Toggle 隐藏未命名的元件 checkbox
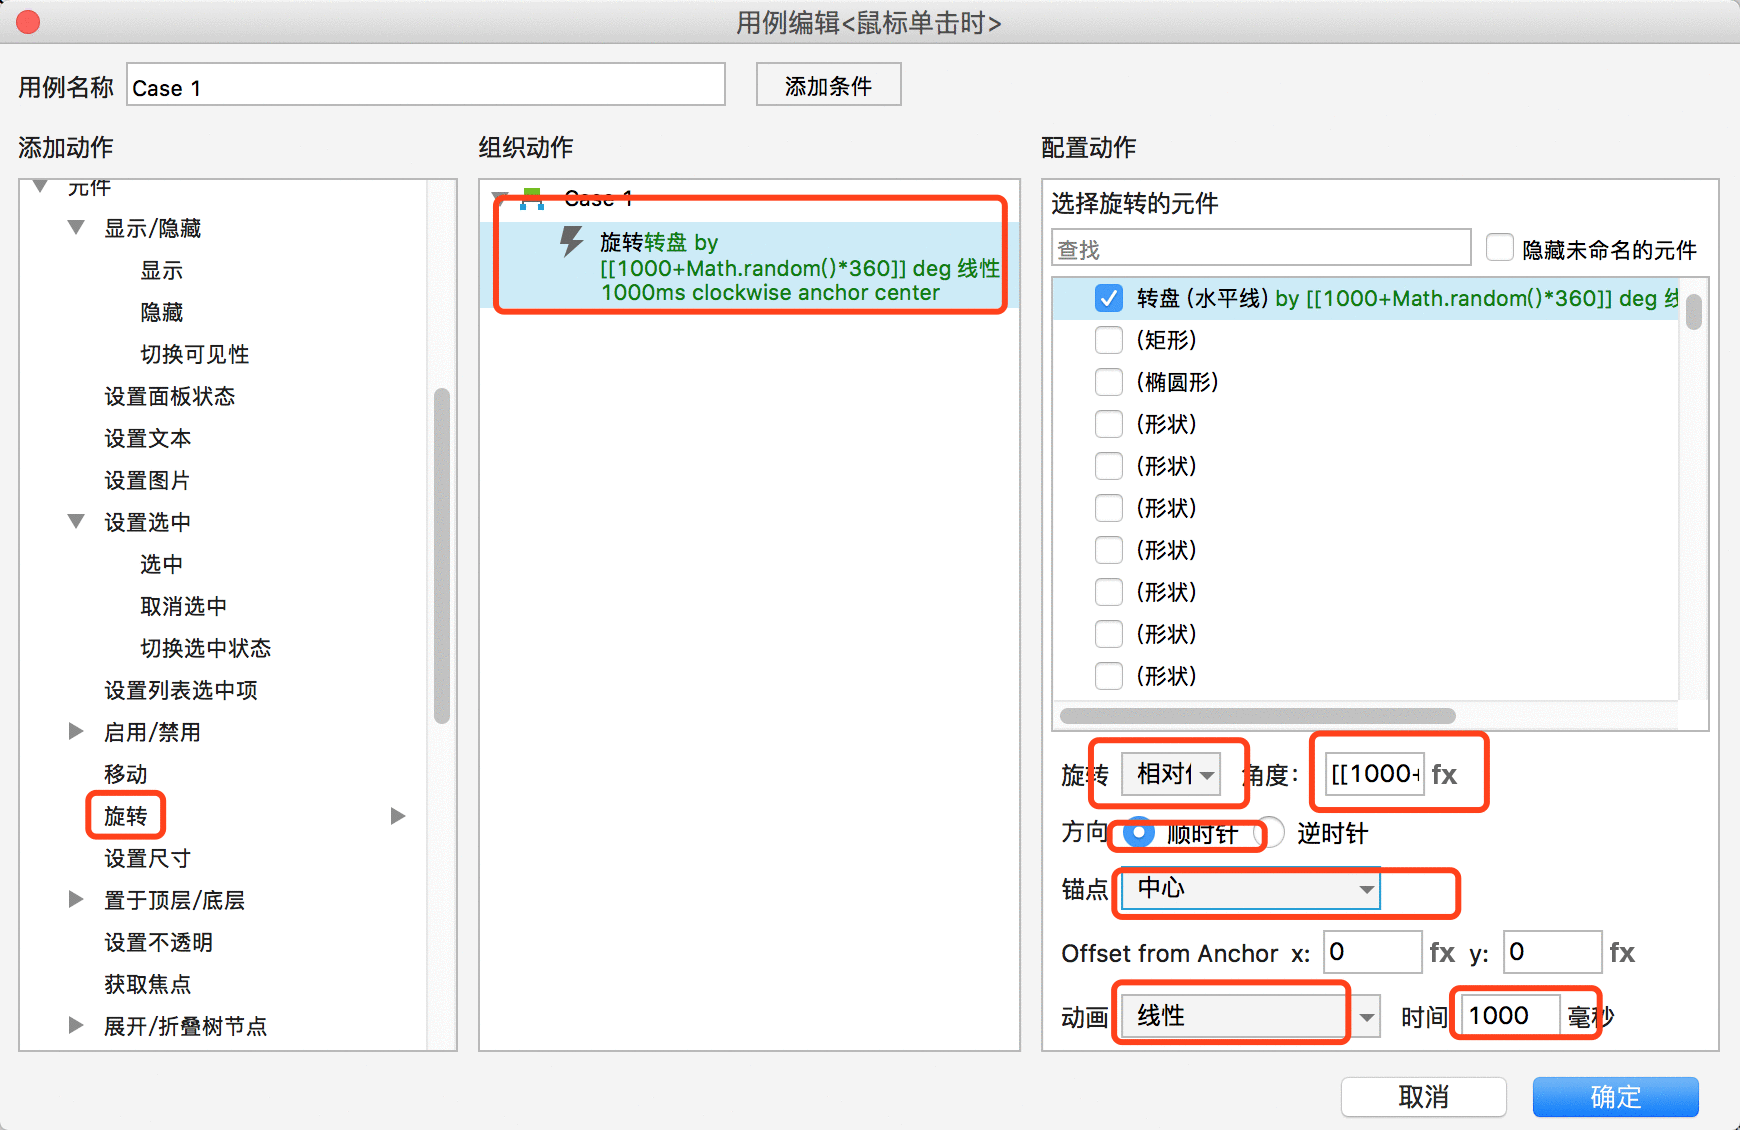Viewport: 1740px width, 1130px height. tap(1499, 248)
